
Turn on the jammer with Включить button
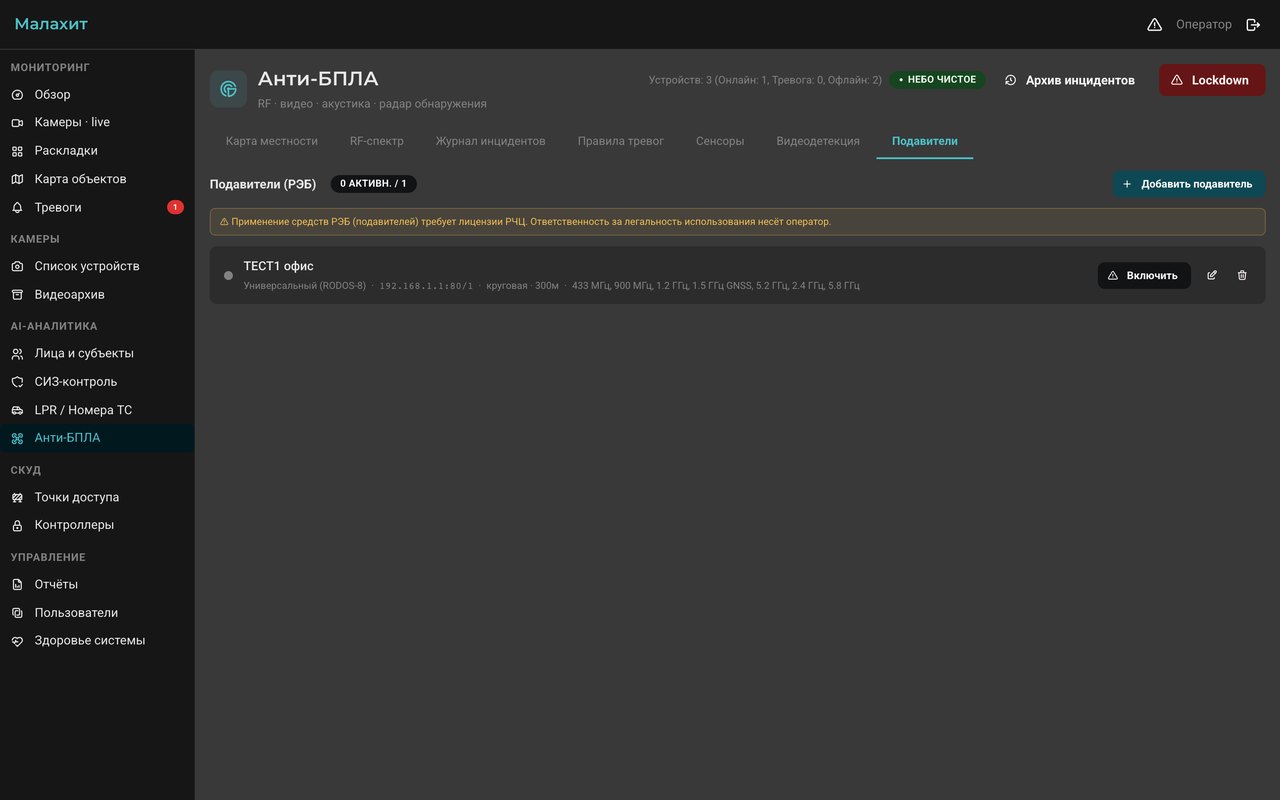pyautogui.click(x=1144, y=275)
